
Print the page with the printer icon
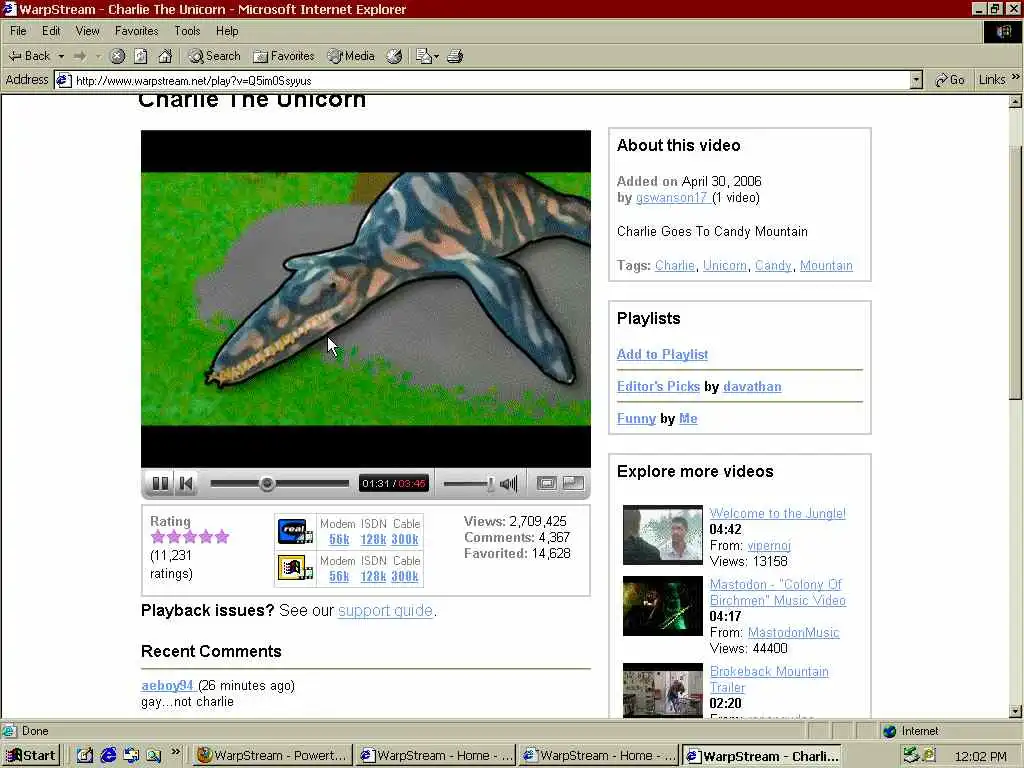455,56
